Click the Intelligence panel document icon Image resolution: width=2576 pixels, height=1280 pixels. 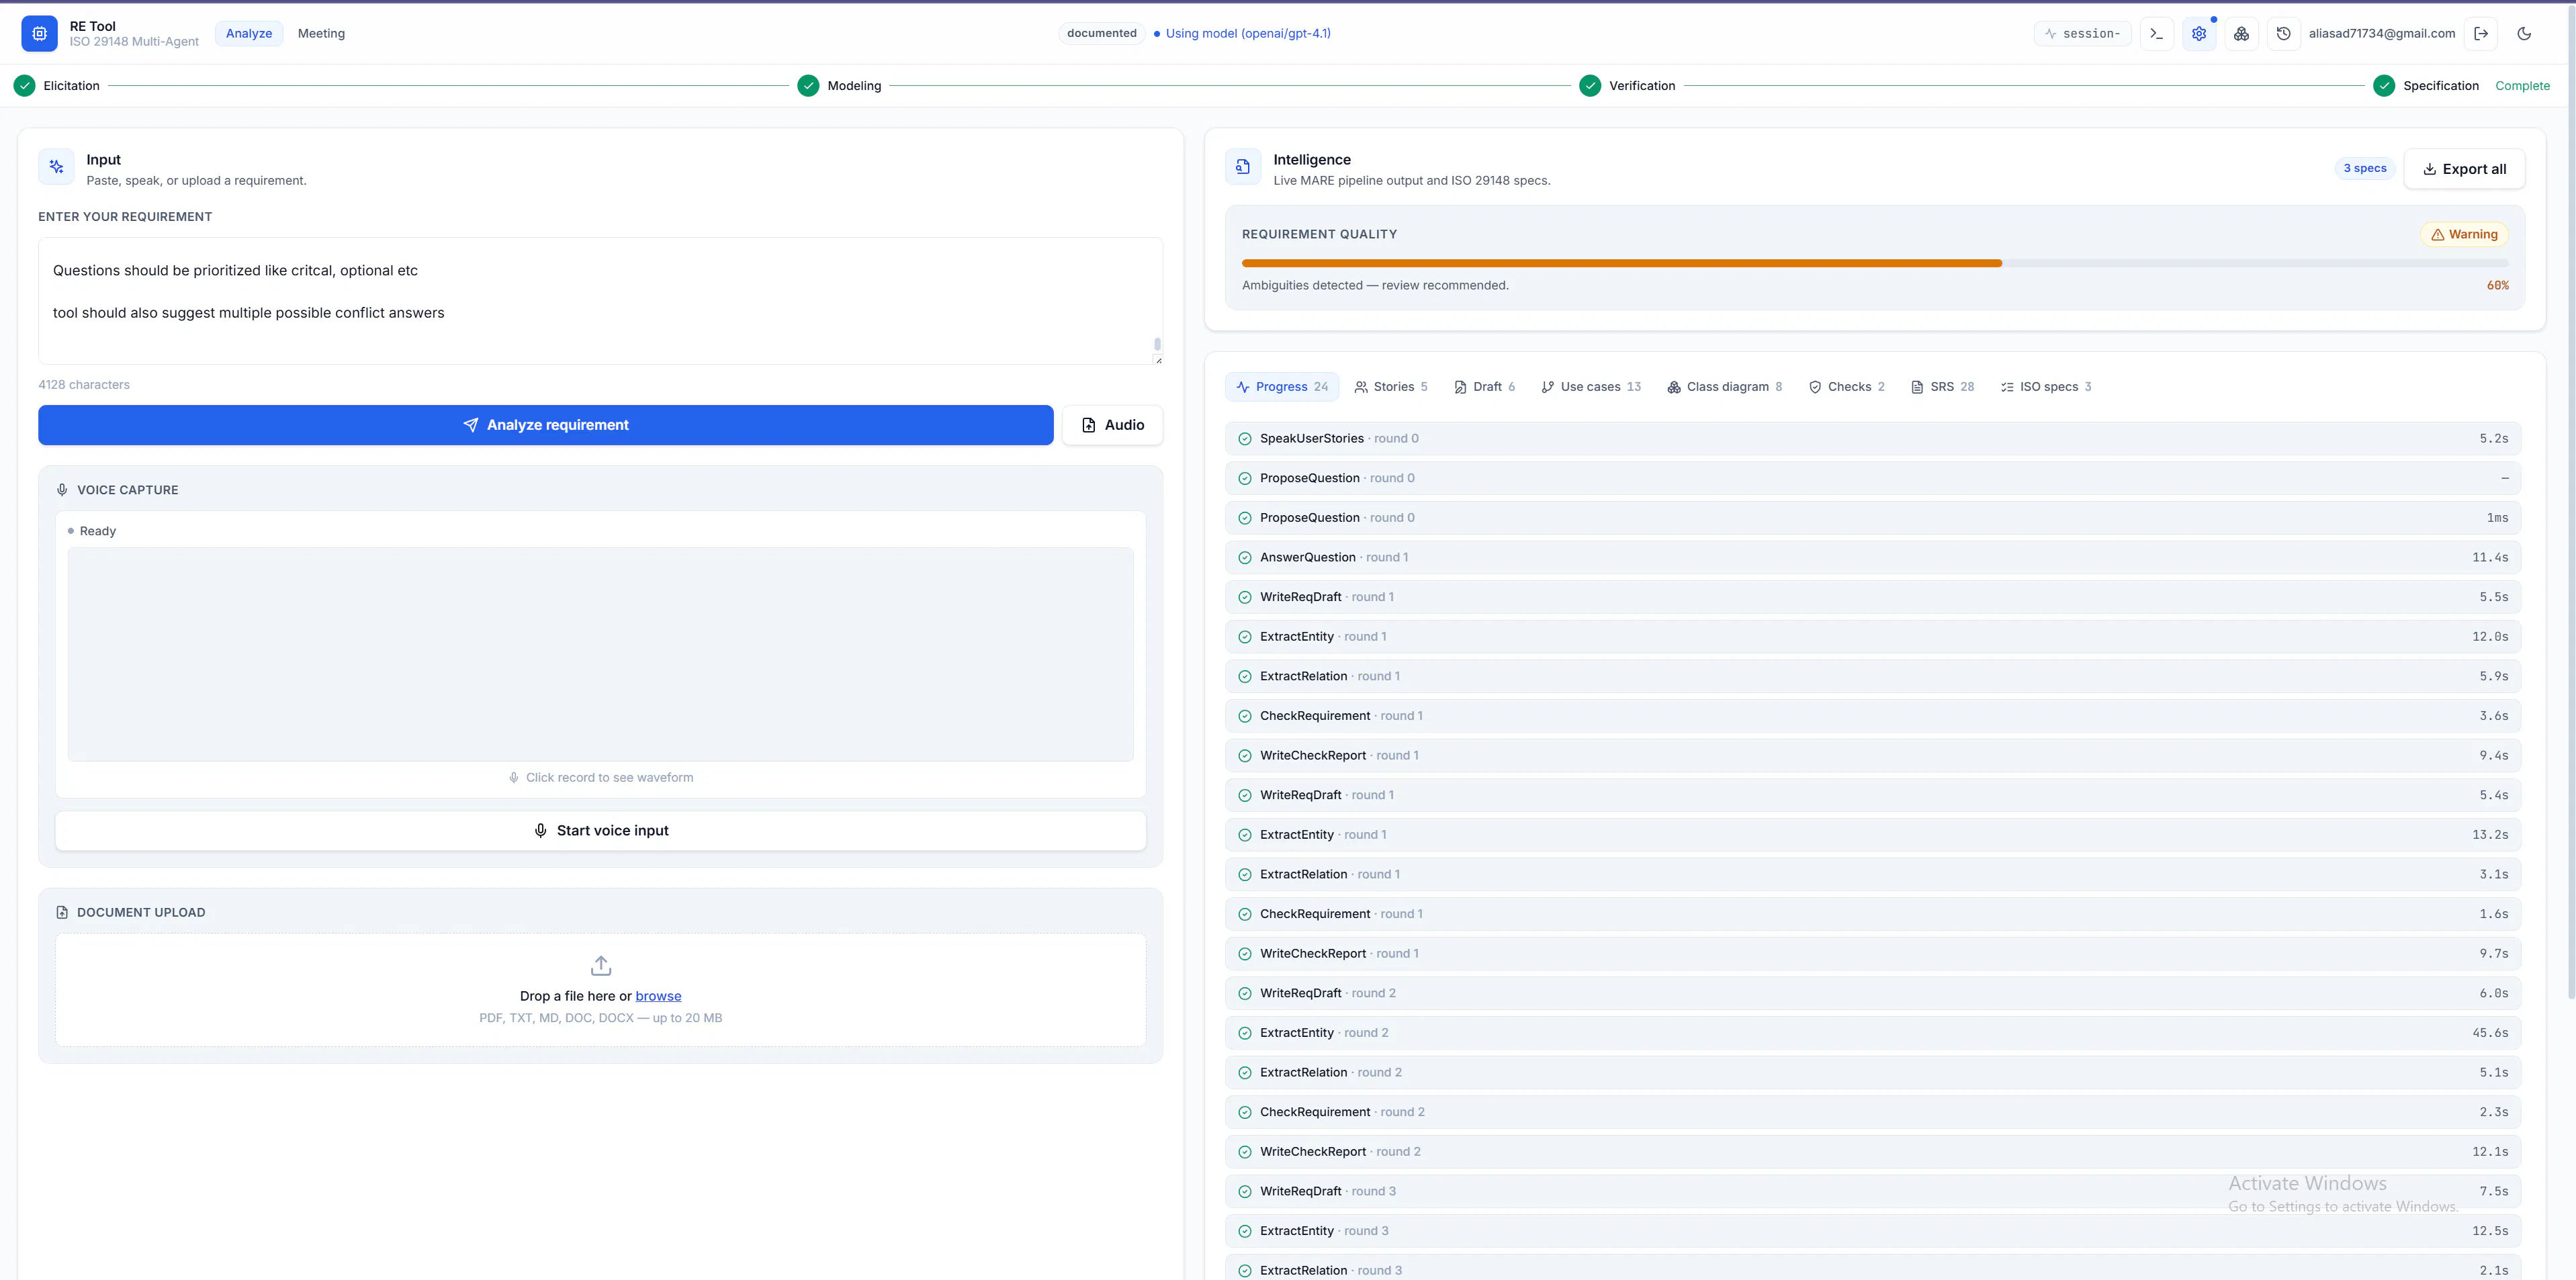click(x=1243, y=167)
